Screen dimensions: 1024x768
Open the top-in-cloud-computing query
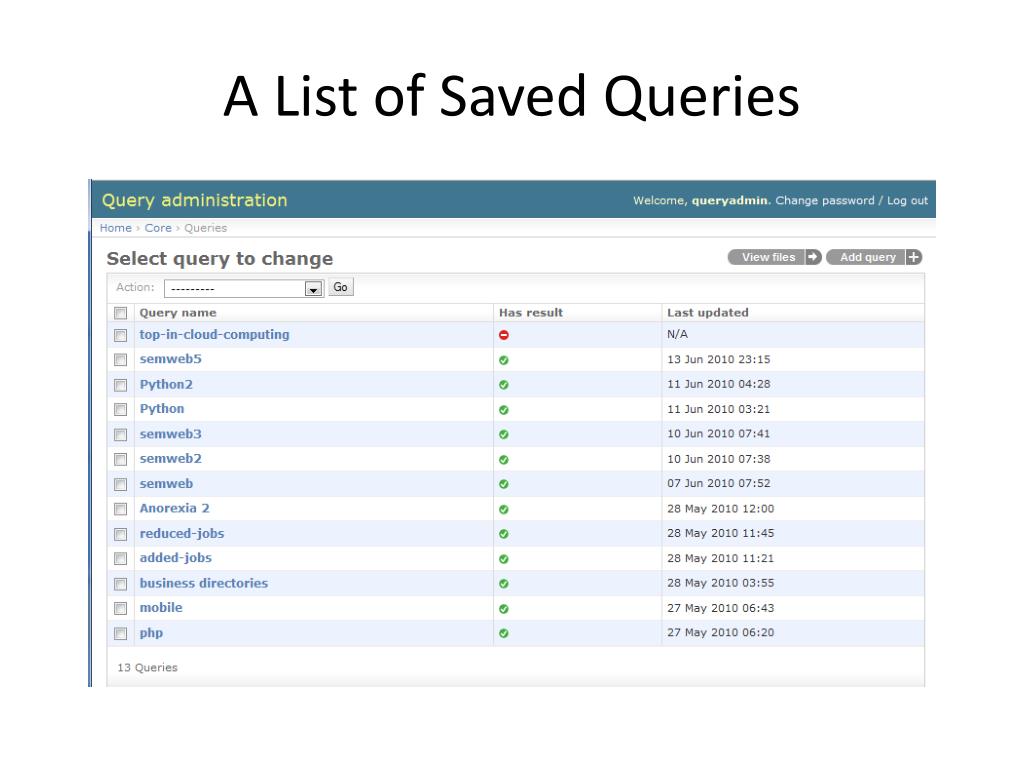(214, 334)
